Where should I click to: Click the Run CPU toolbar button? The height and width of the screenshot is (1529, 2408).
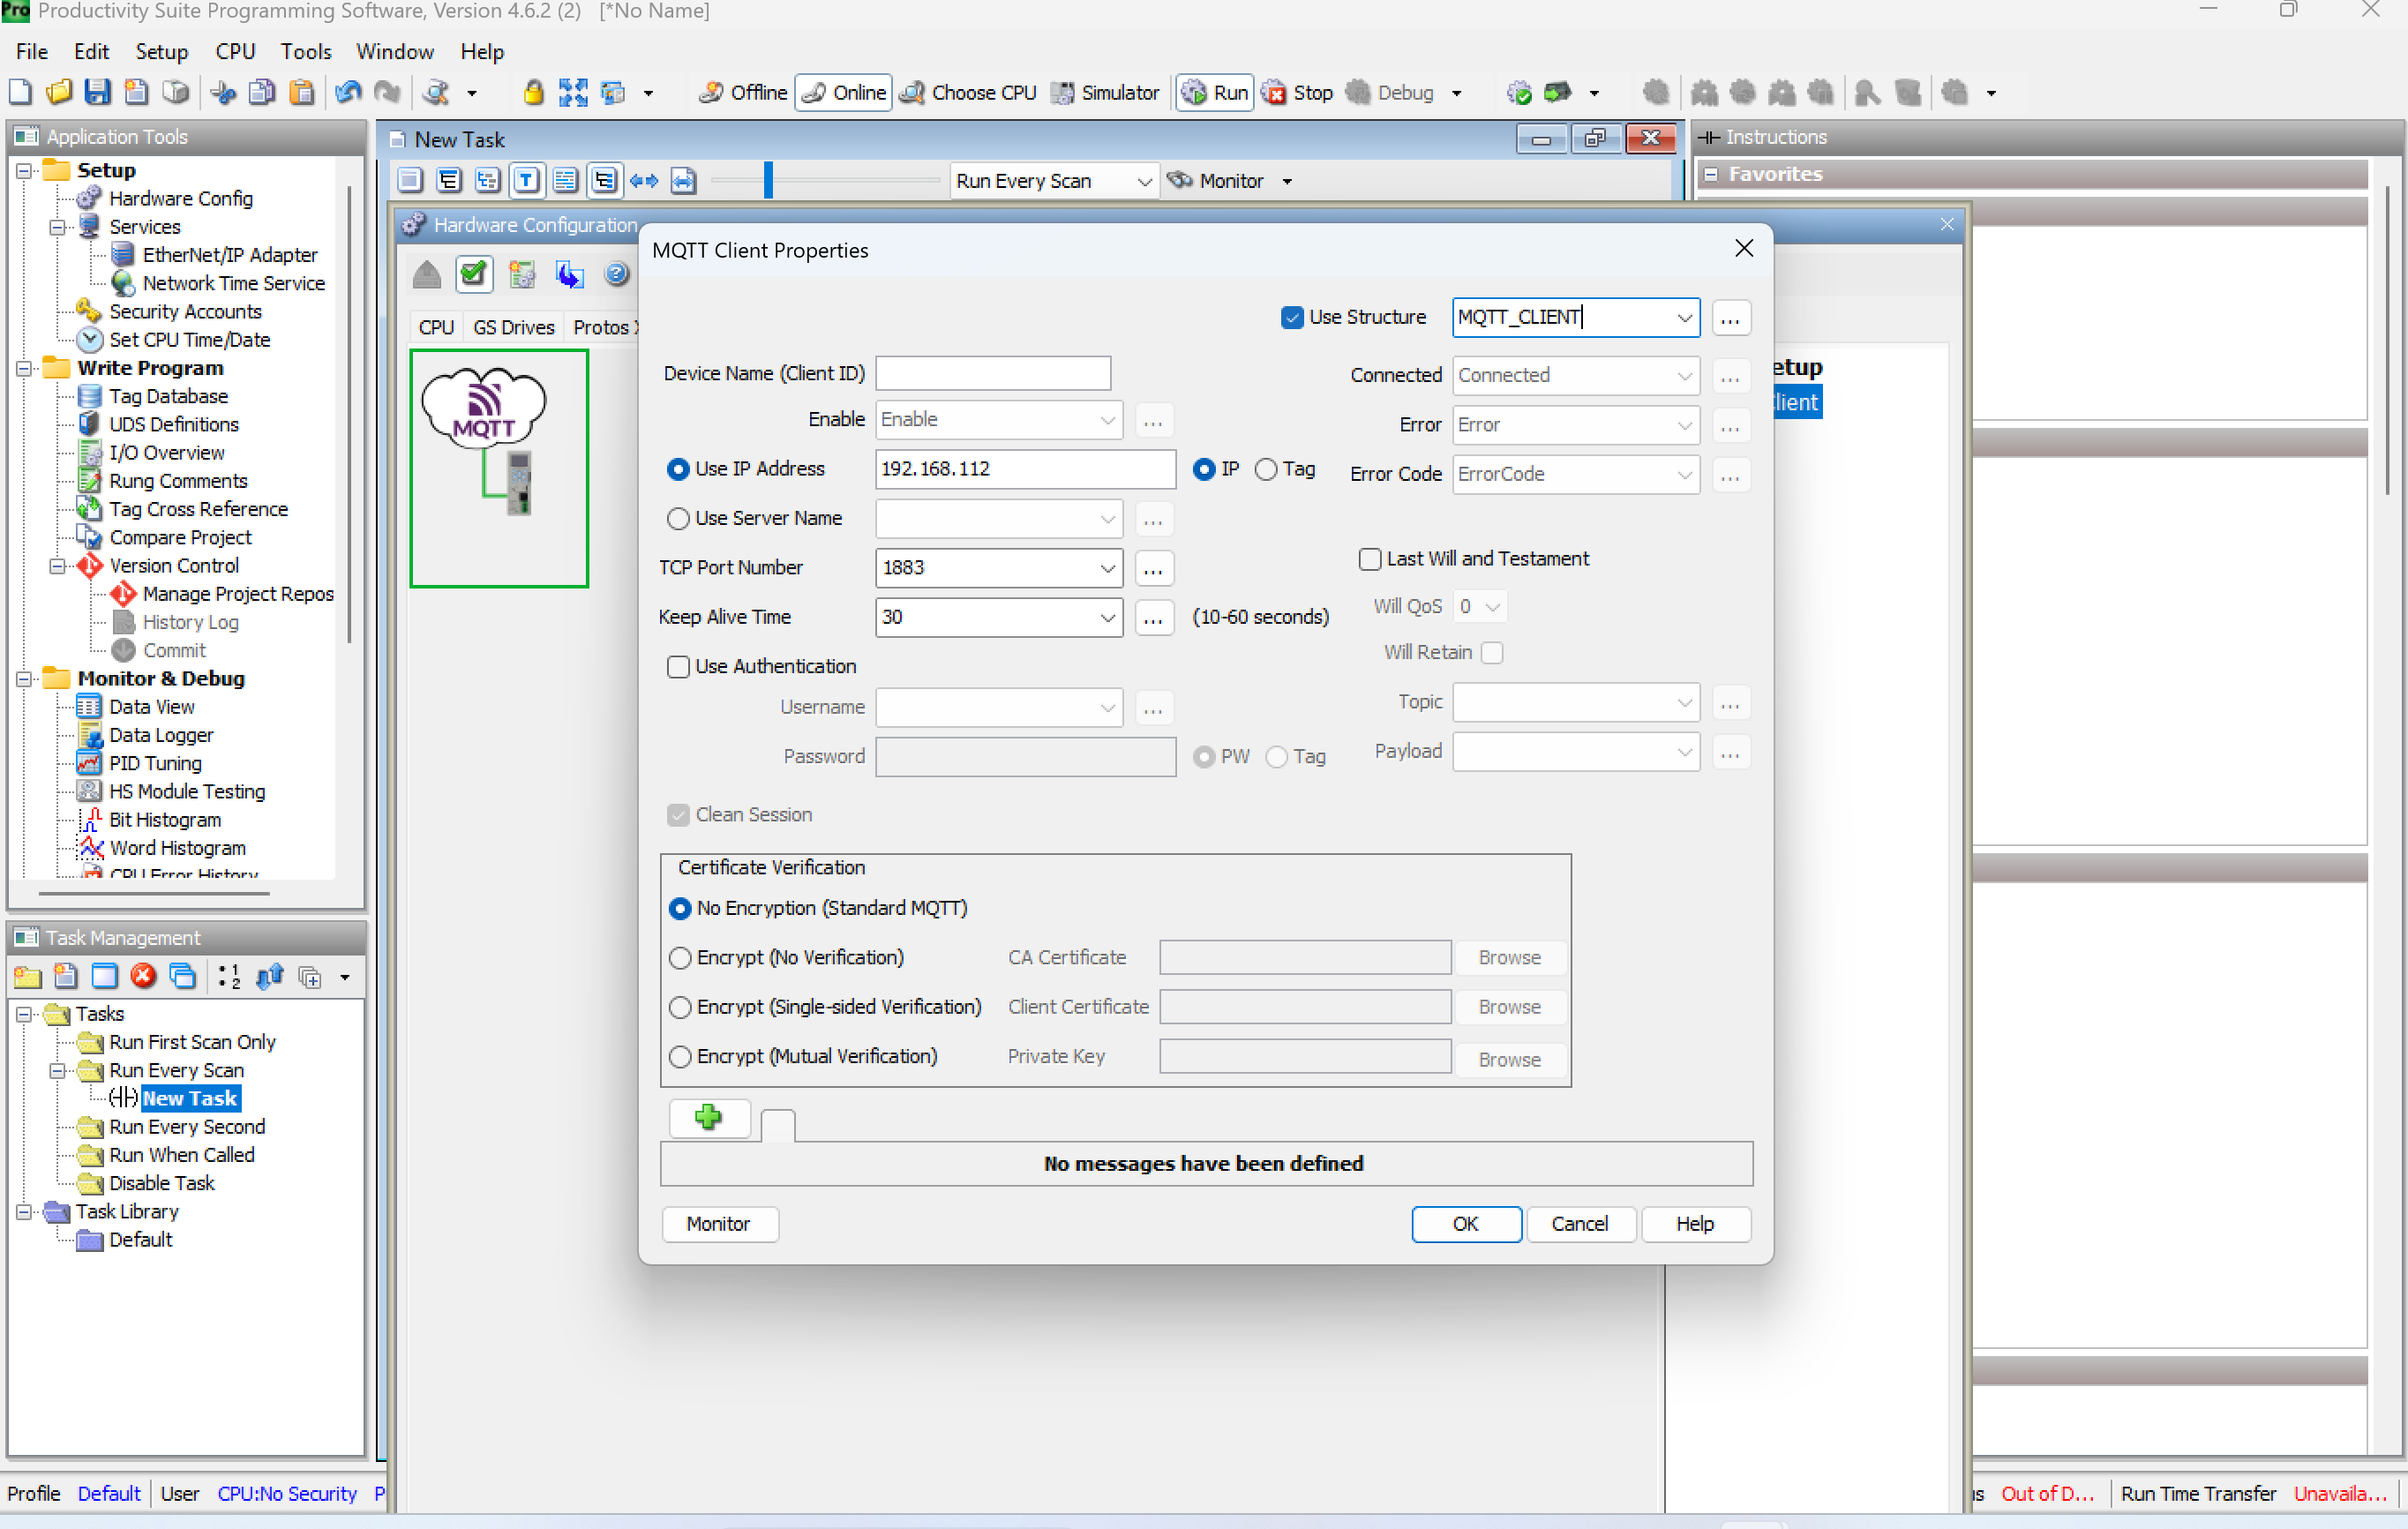pyautogui.click(x=1214, y=93)
